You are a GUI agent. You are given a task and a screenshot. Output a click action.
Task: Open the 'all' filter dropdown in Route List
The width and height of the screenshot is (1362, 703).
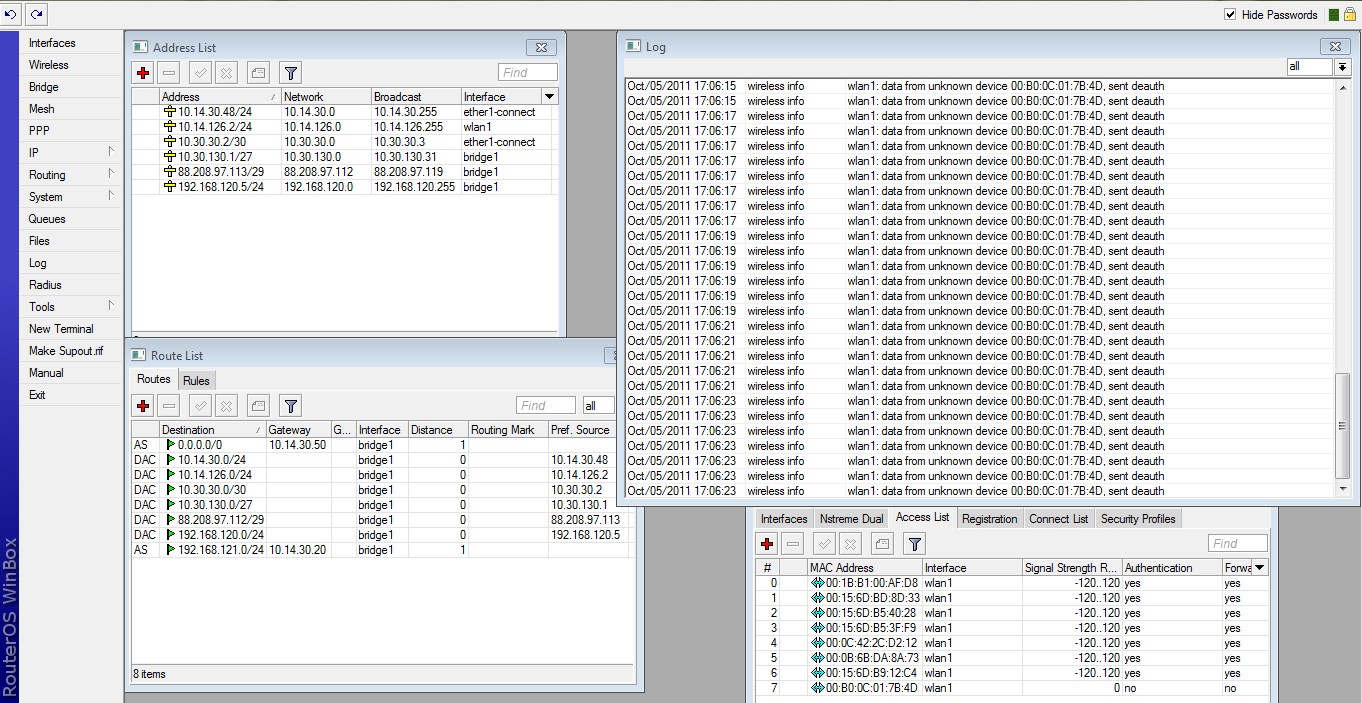(x=599, y=405)
